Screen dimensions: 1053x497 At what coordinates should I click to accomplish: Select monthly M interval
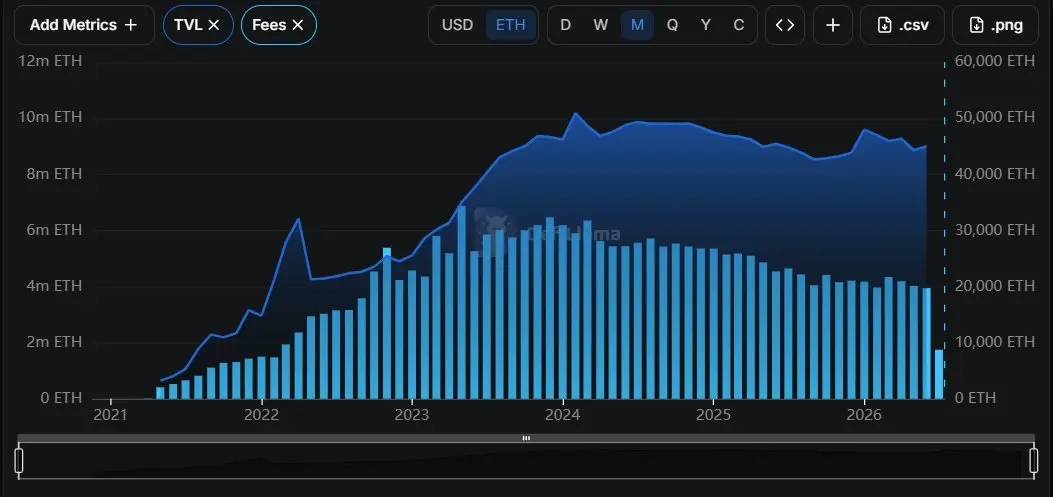(637, 25)
